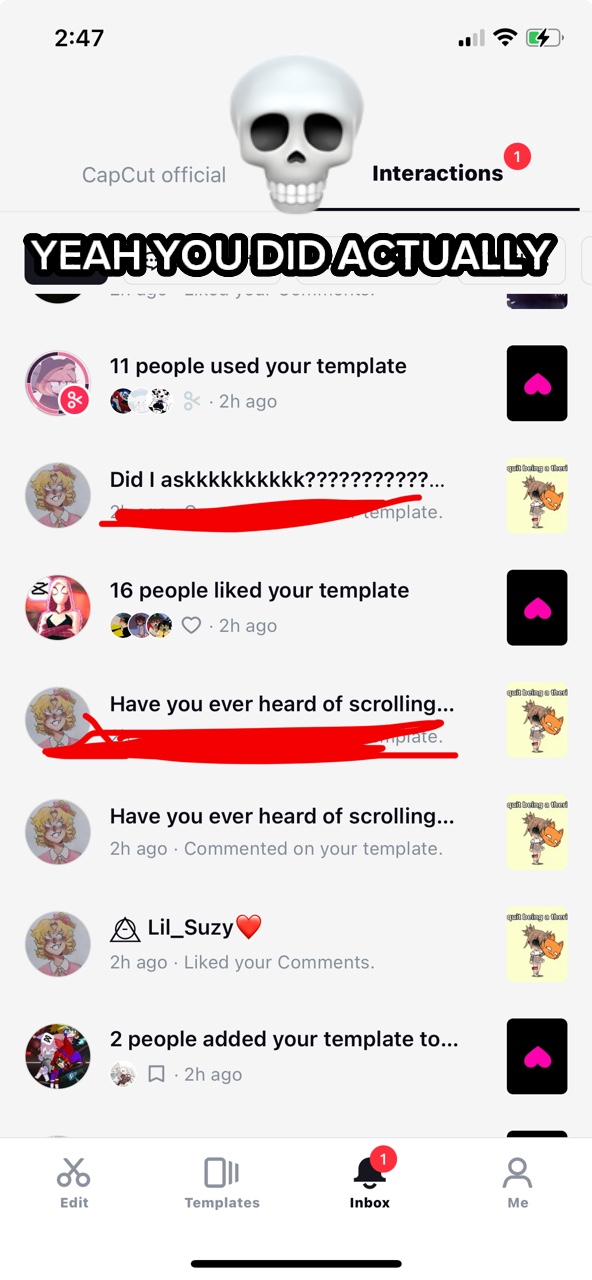Open 2 people added your template notification

coord(296,1056)
